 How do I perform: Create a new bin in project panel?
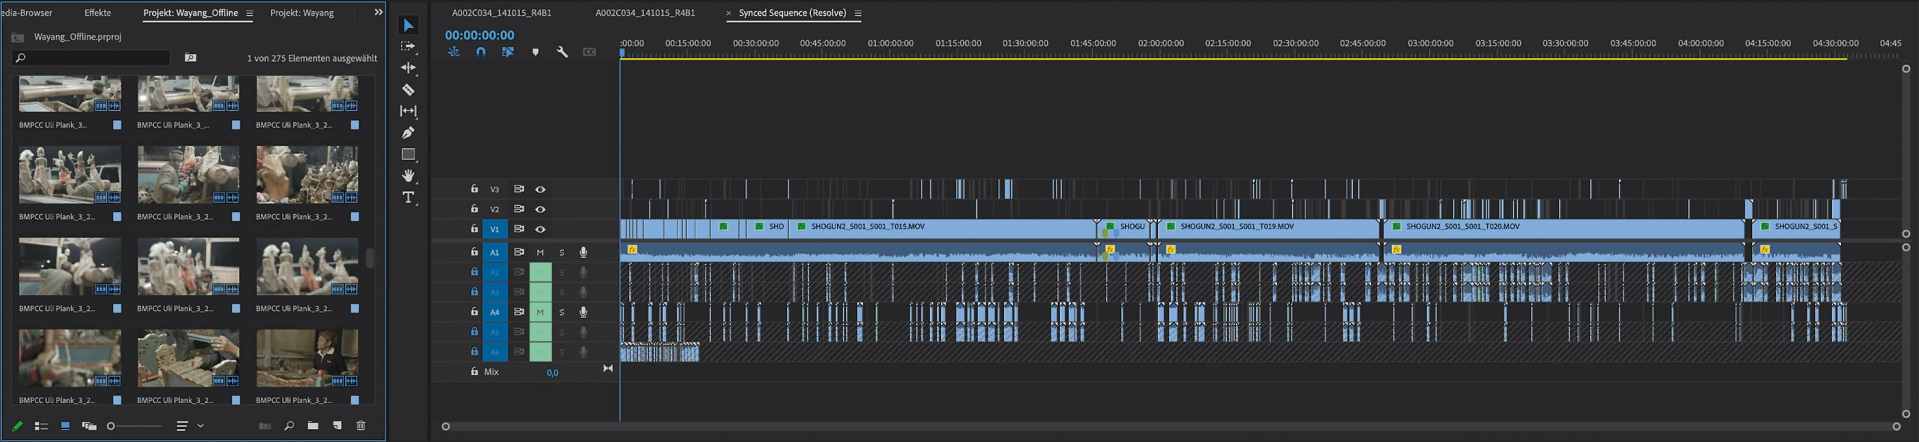click(313, 426)
